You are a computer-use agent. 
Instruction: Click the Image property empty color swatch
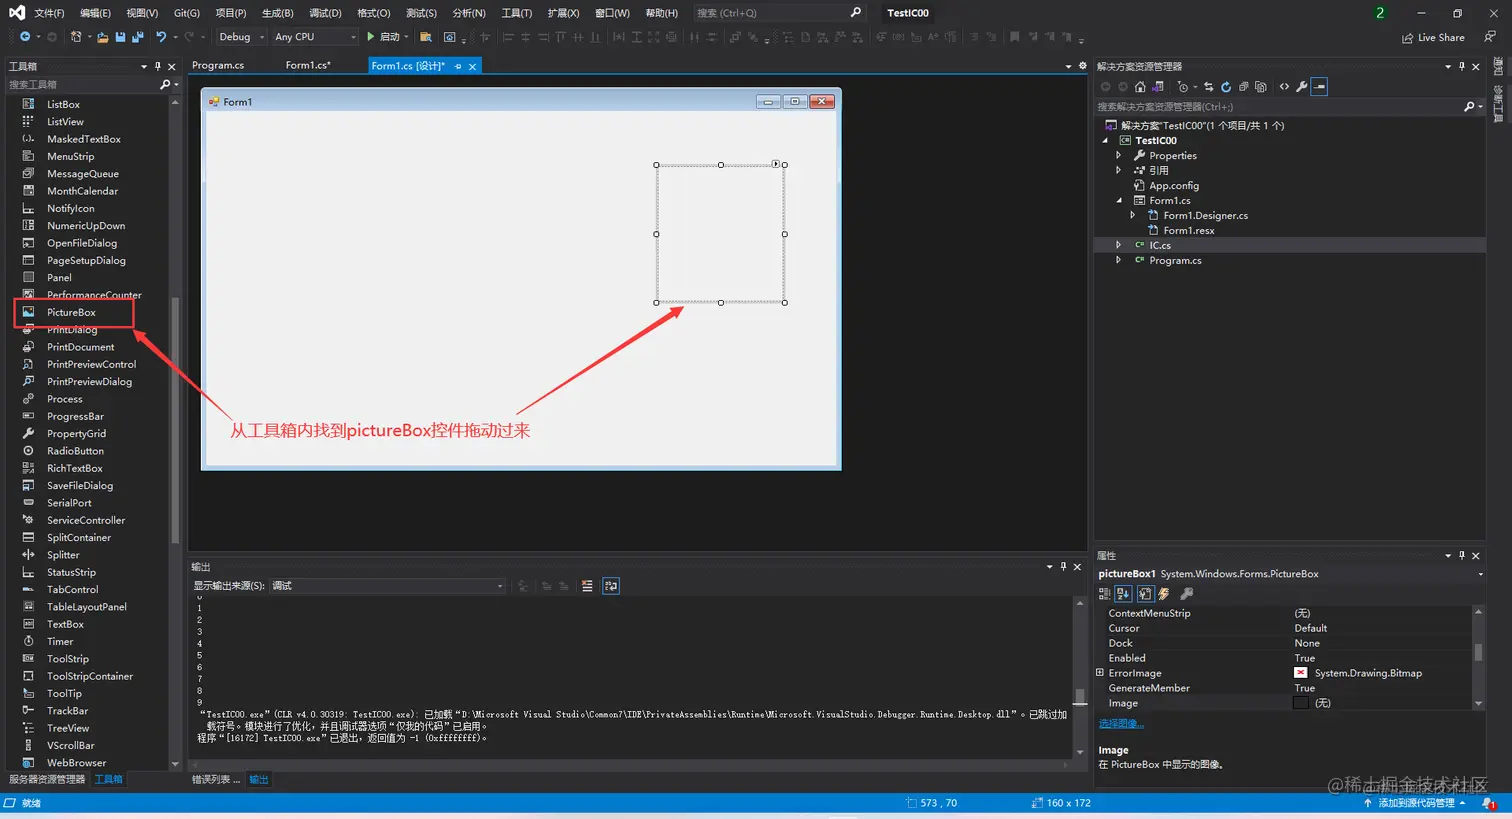1300,703
